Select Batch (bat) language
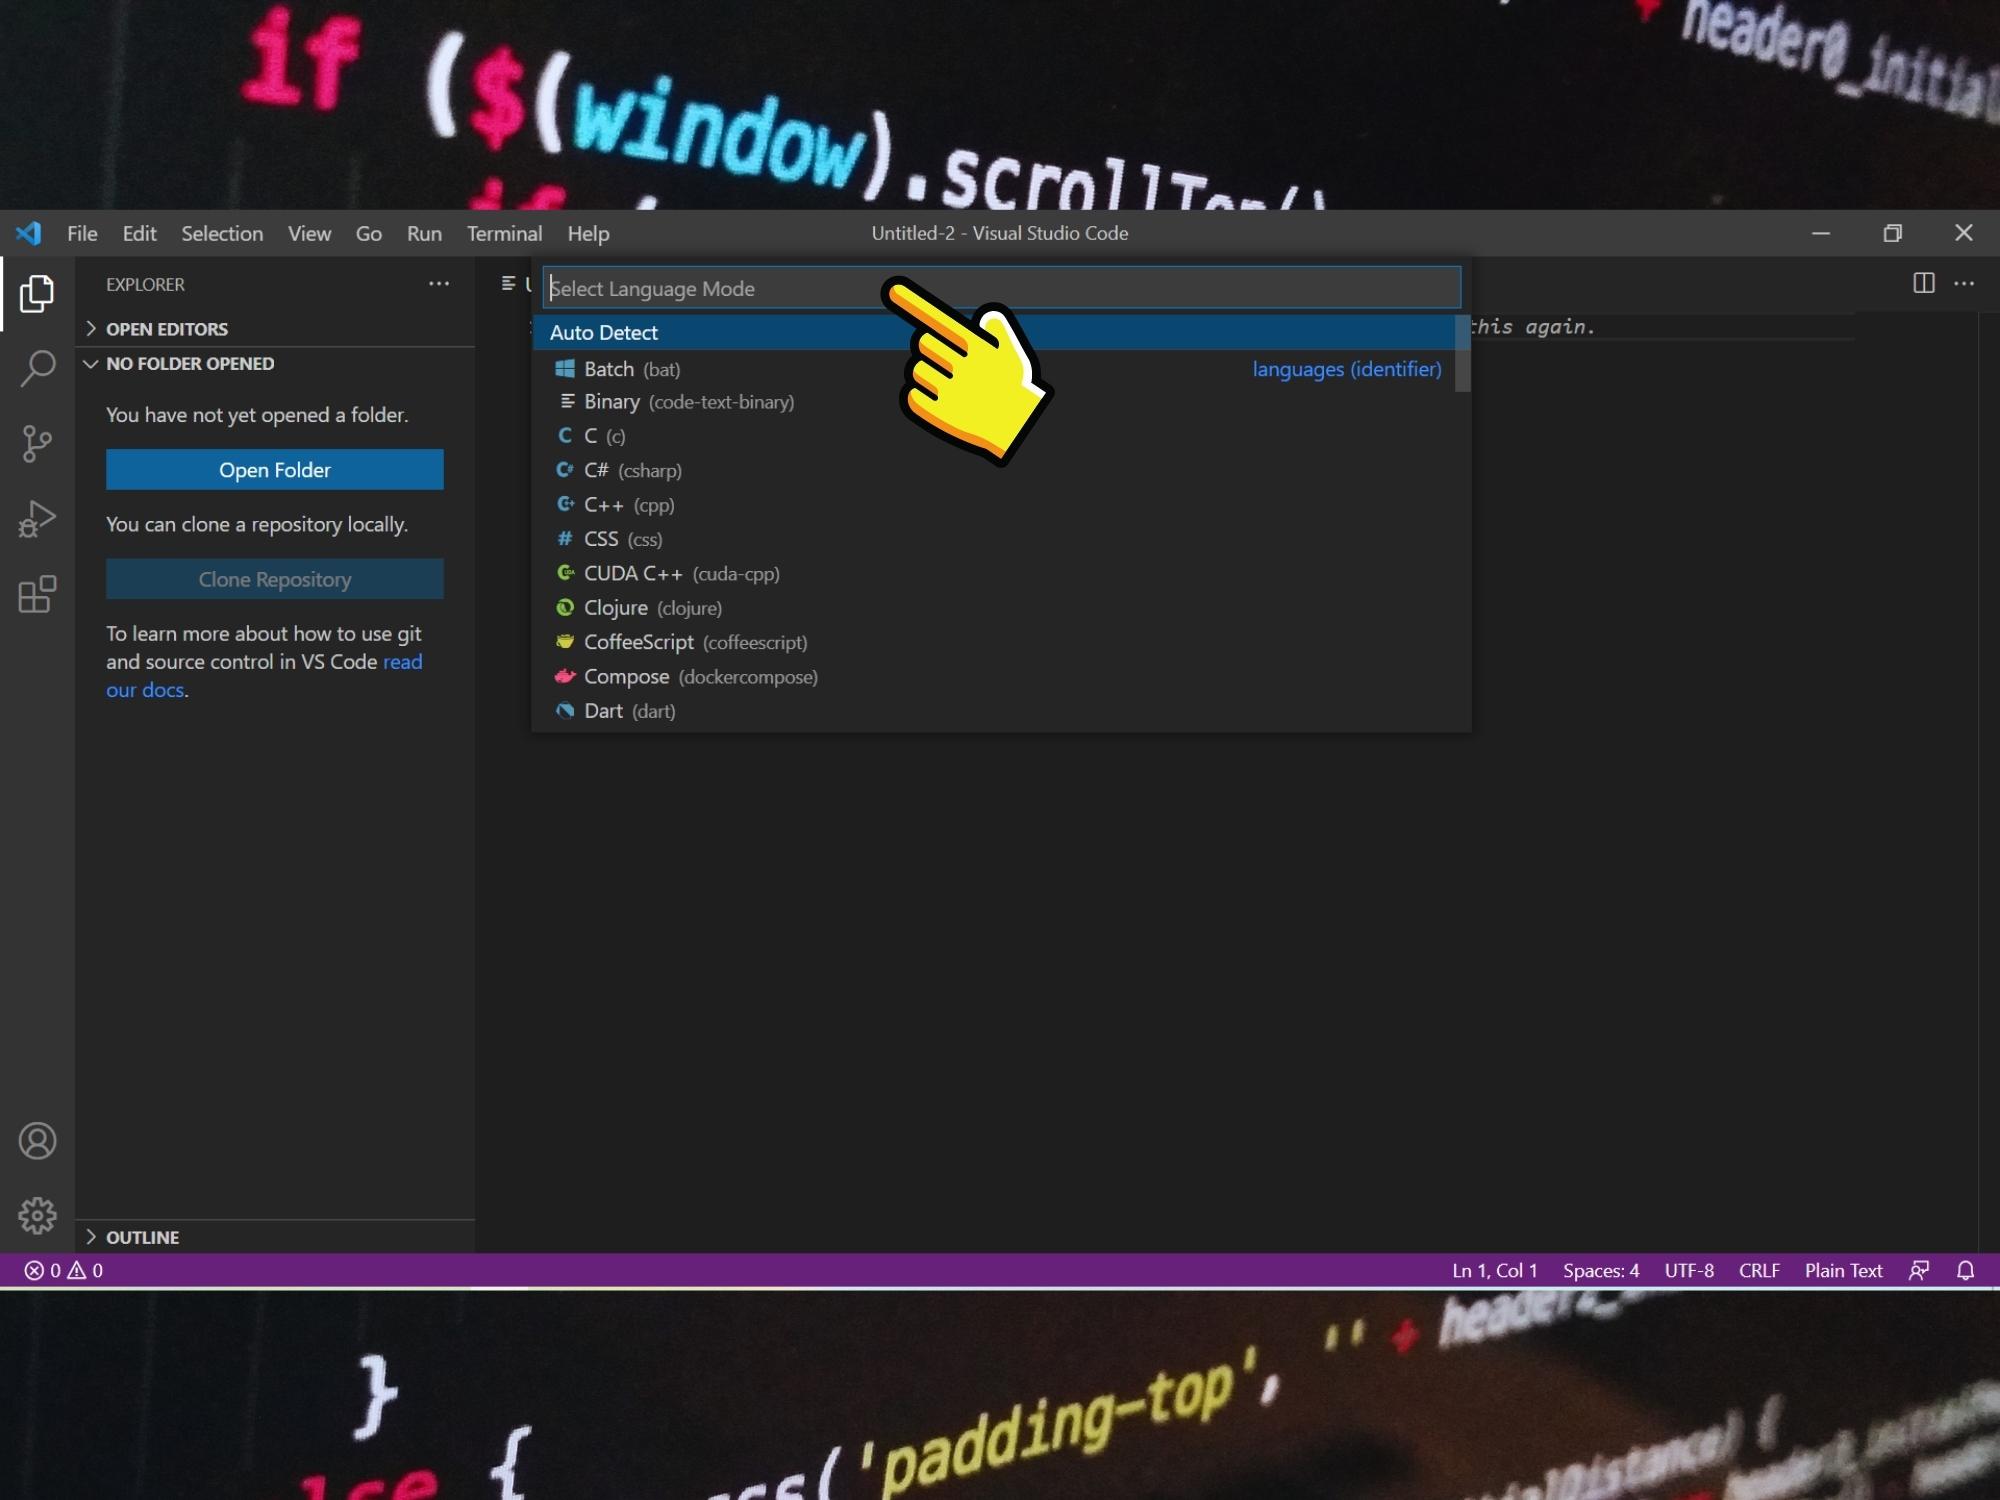The height and width of the screenshot is (1500, 2000). (x=1001, y=369)
